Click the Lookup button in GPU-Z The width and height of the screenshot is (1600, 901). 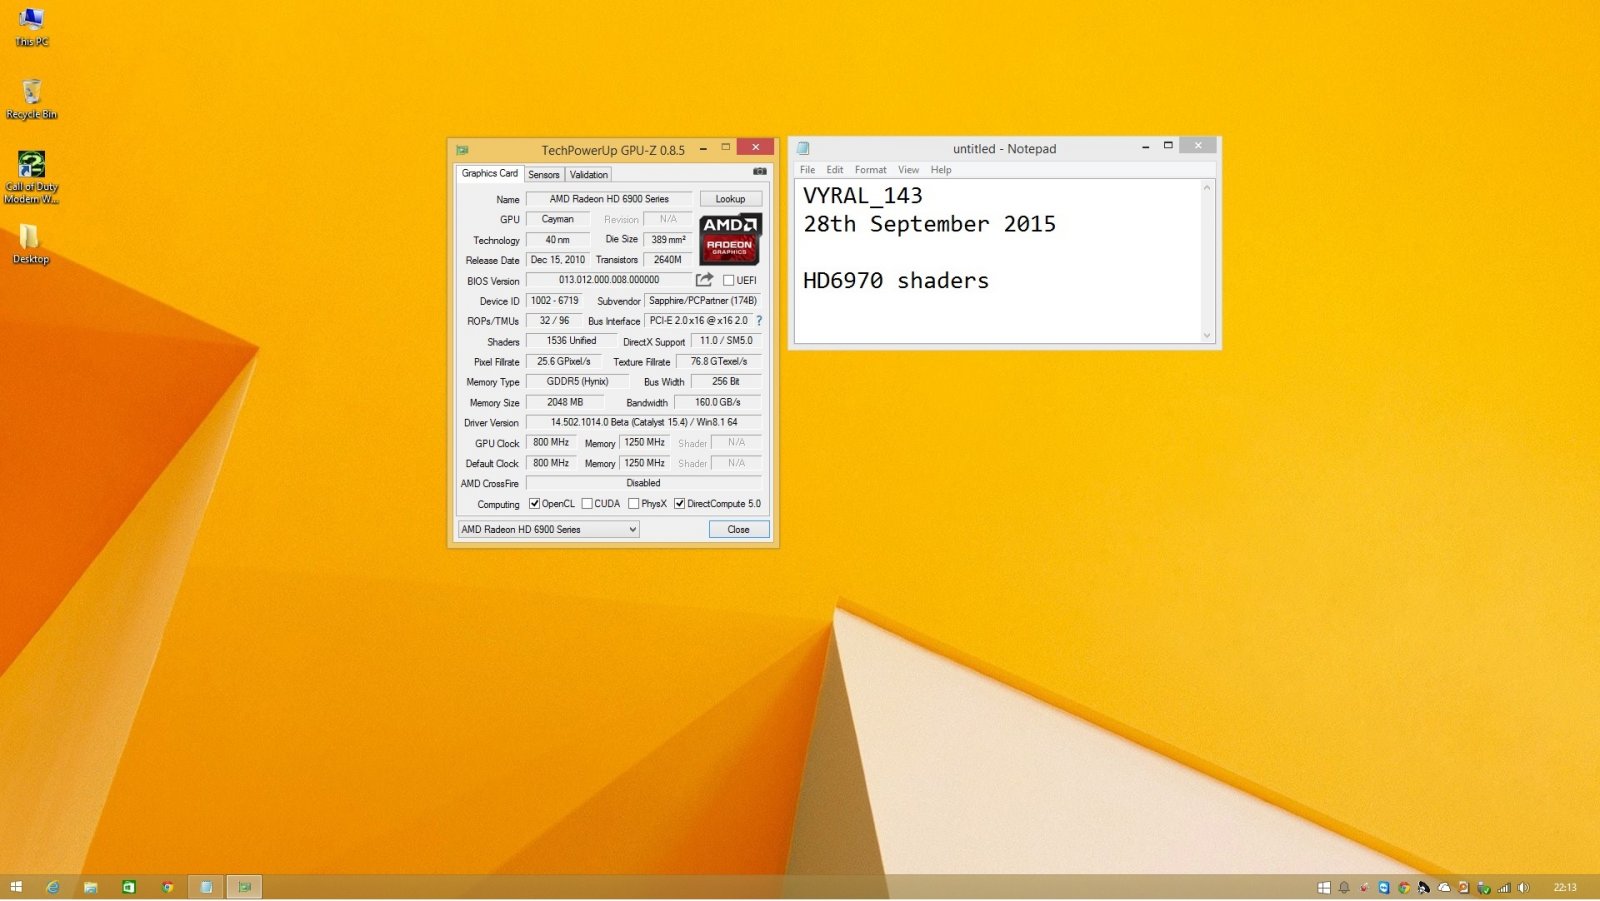coord(730,199)
